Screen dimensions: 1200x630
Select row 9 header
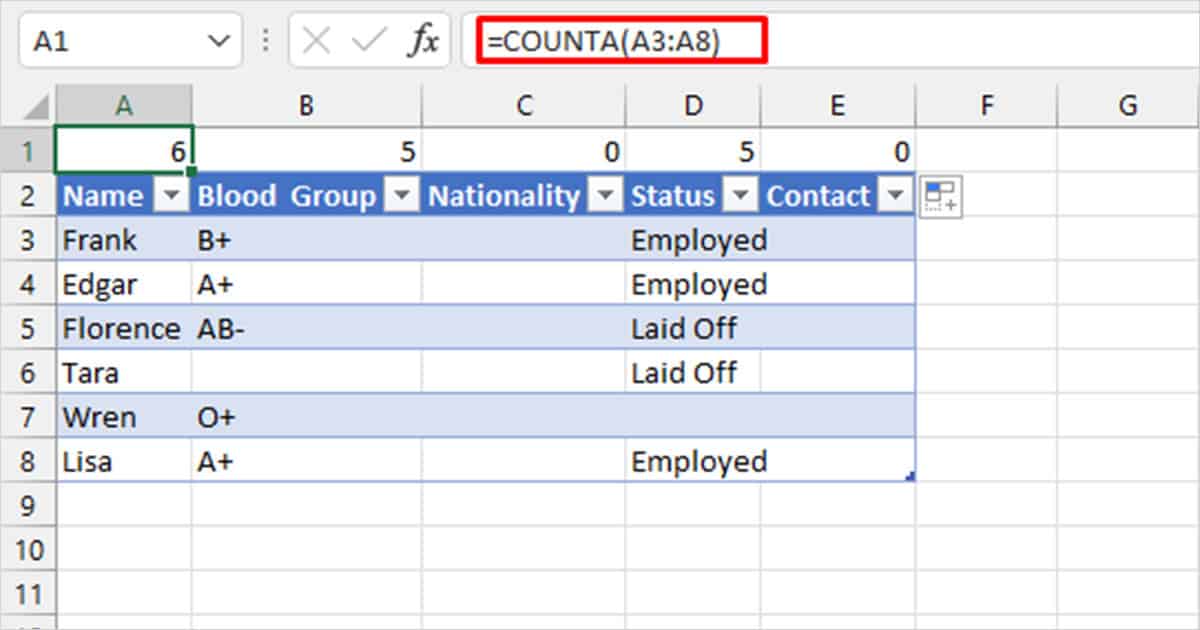click(x=29, y=505)
